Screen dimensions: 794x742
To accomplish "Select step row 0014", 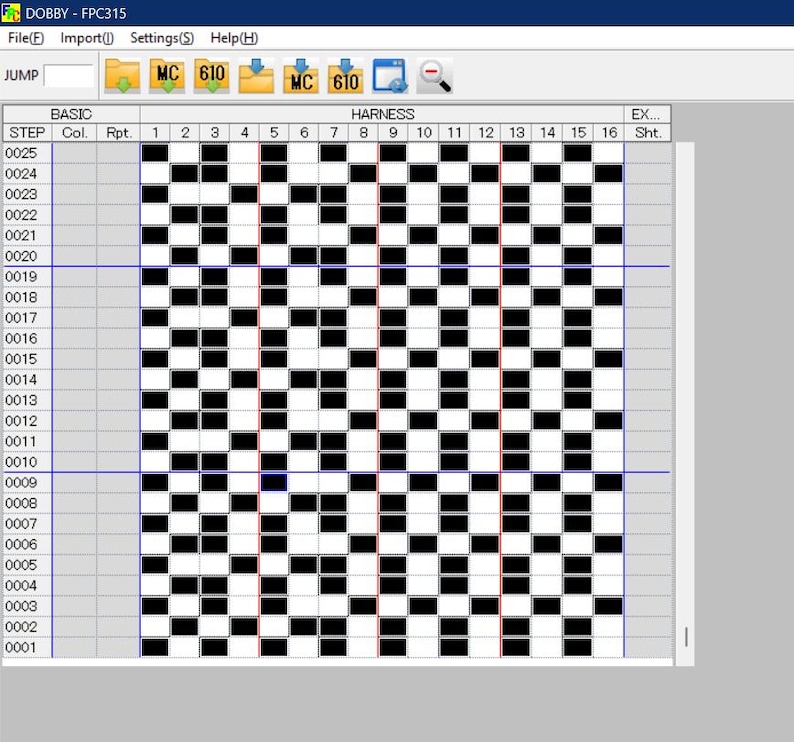I will click(x=27, y=380).
